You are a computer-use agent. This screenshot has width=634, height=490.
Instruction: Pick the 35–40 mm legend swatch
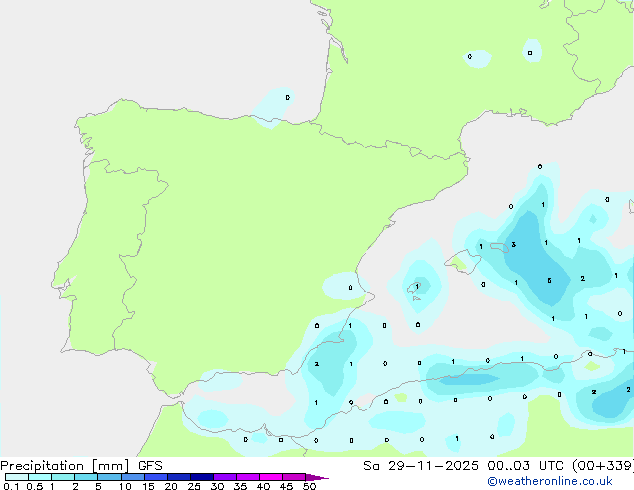click(x=248, y=477)
